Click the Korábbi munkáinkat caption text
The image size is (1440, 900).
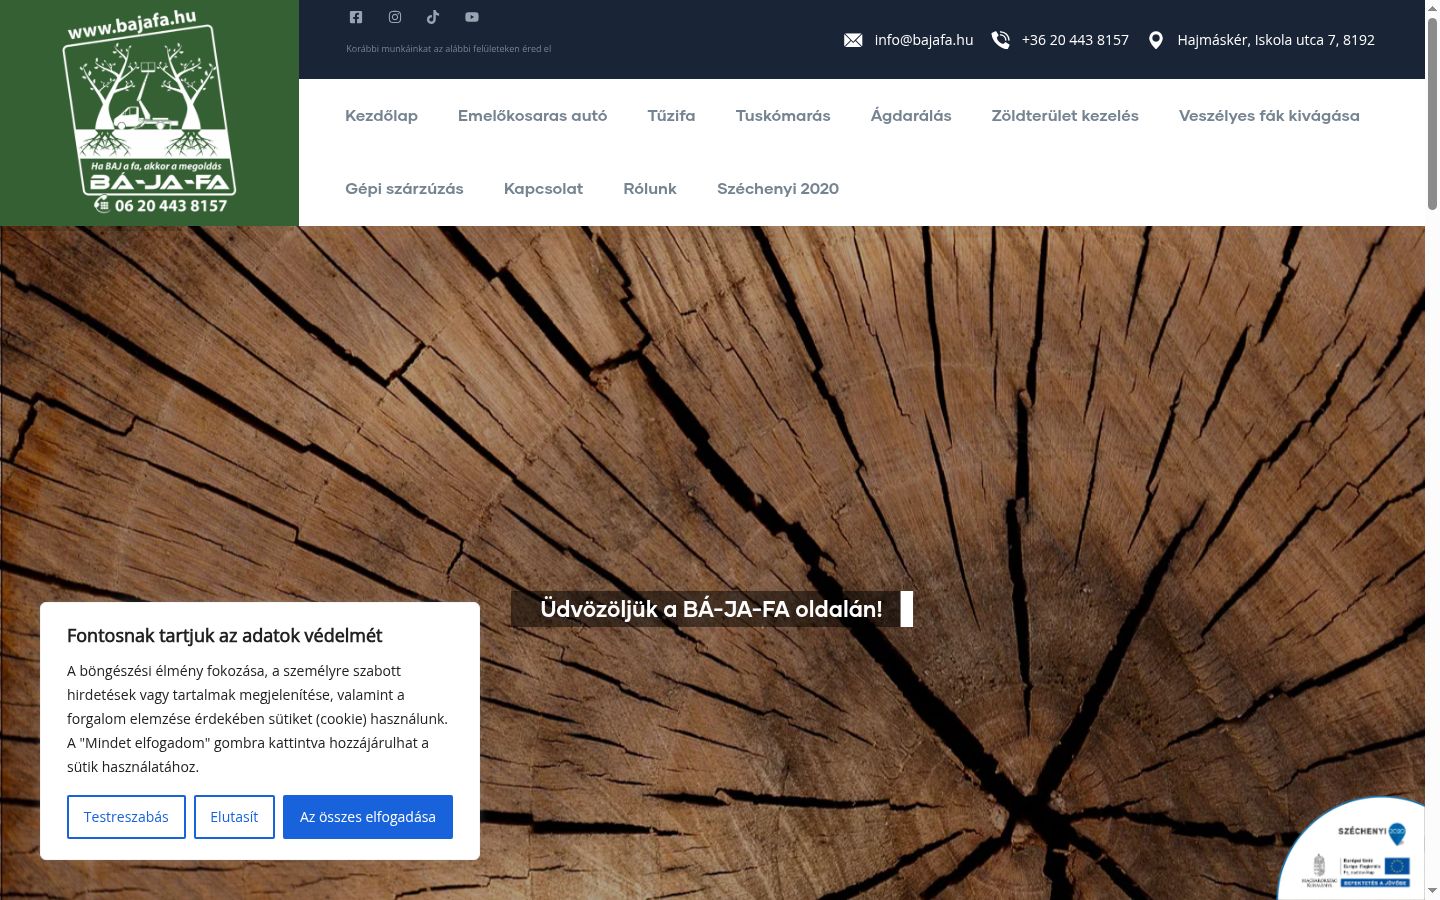[x=448, y=48]
